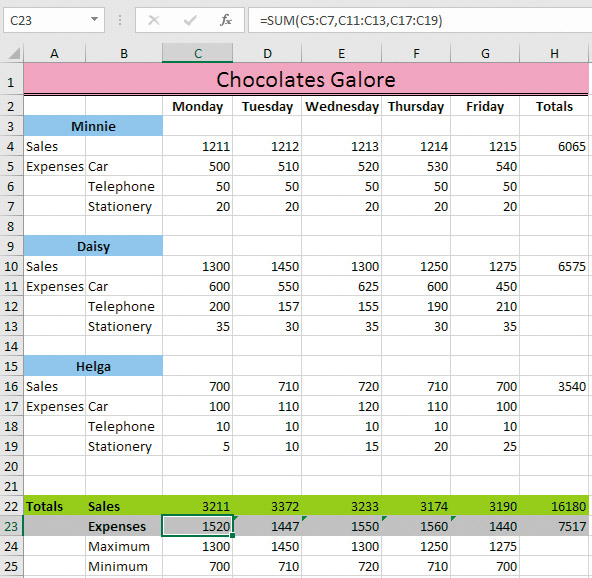The width and height of the screenshot is (592, 578).
Task: Click the Select All corner triangle
Action: pos(14,53)
